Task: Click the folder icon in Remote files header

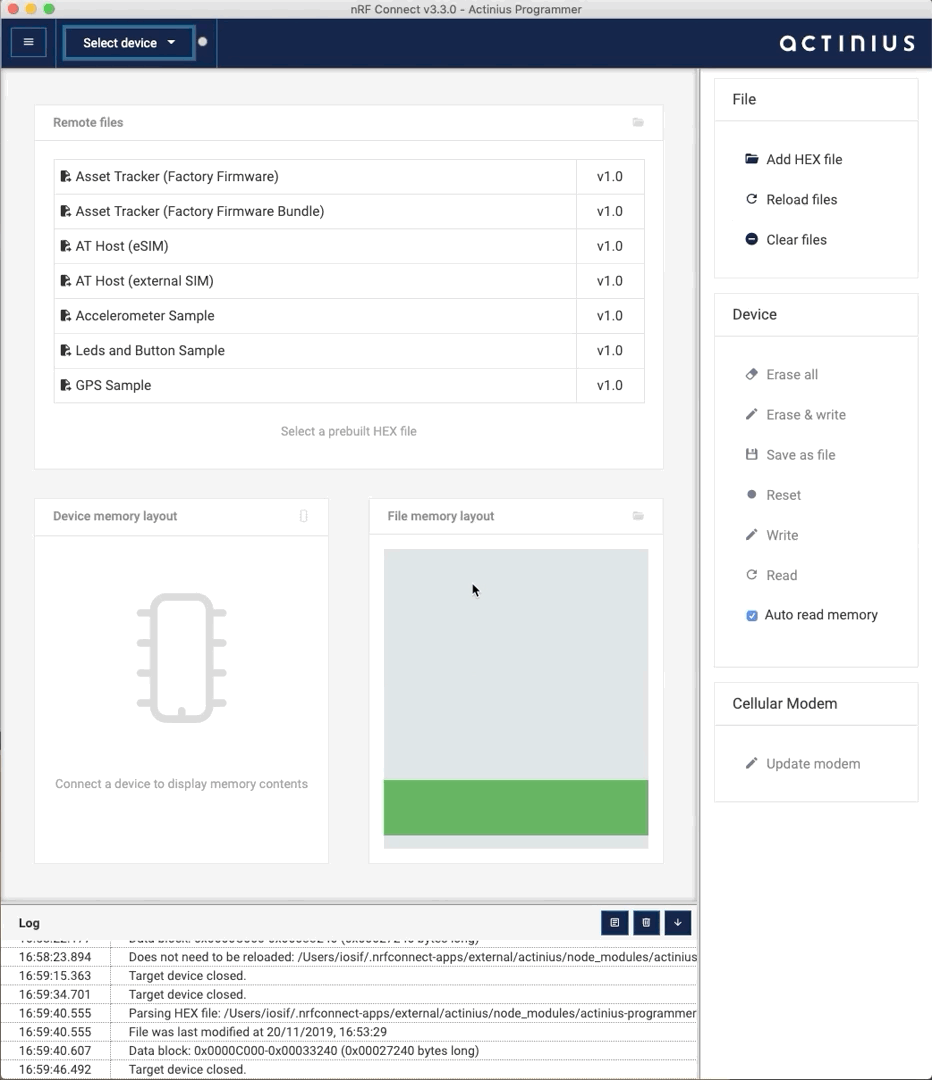Action: [638, 122]
